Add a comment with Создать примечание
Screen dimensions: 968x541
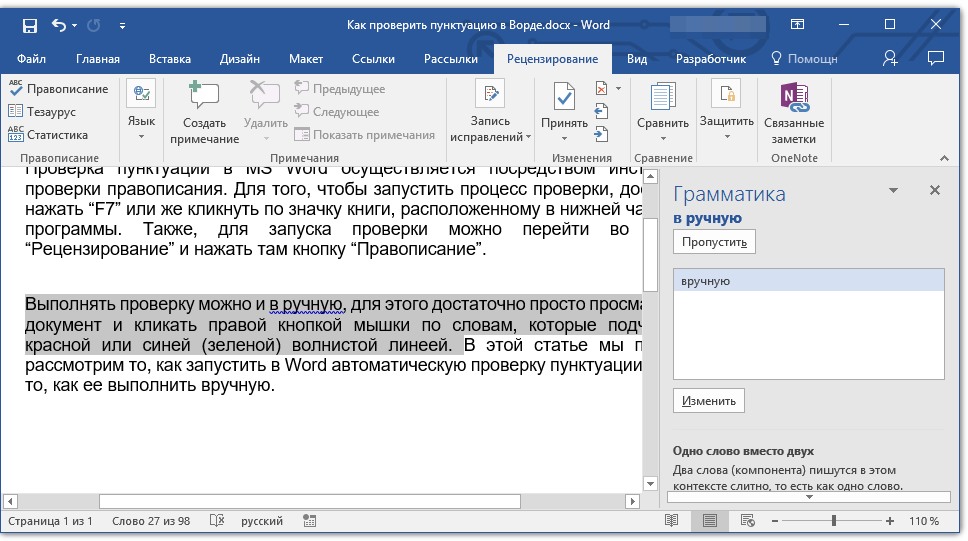click(204, 113)
